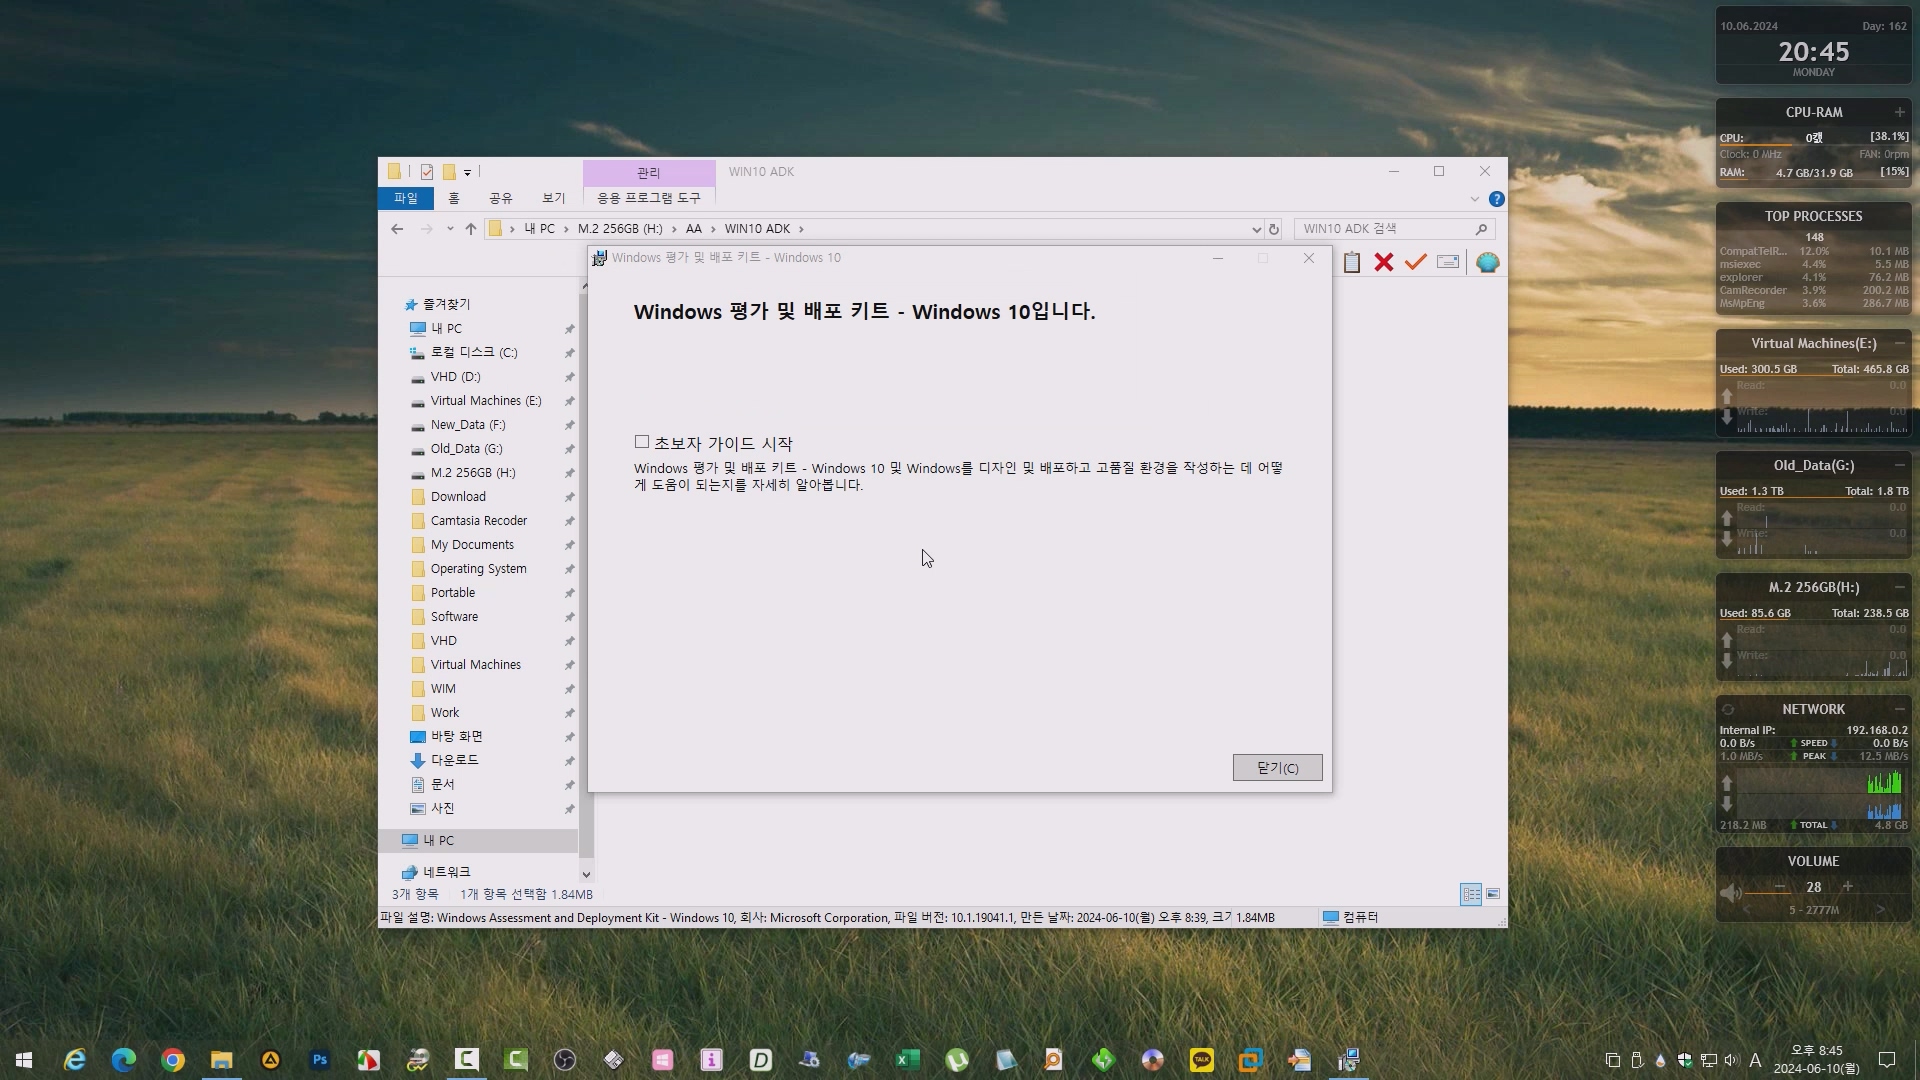
Task: Open Google Chrome from the taskbar
Action: coord(173,1060)
